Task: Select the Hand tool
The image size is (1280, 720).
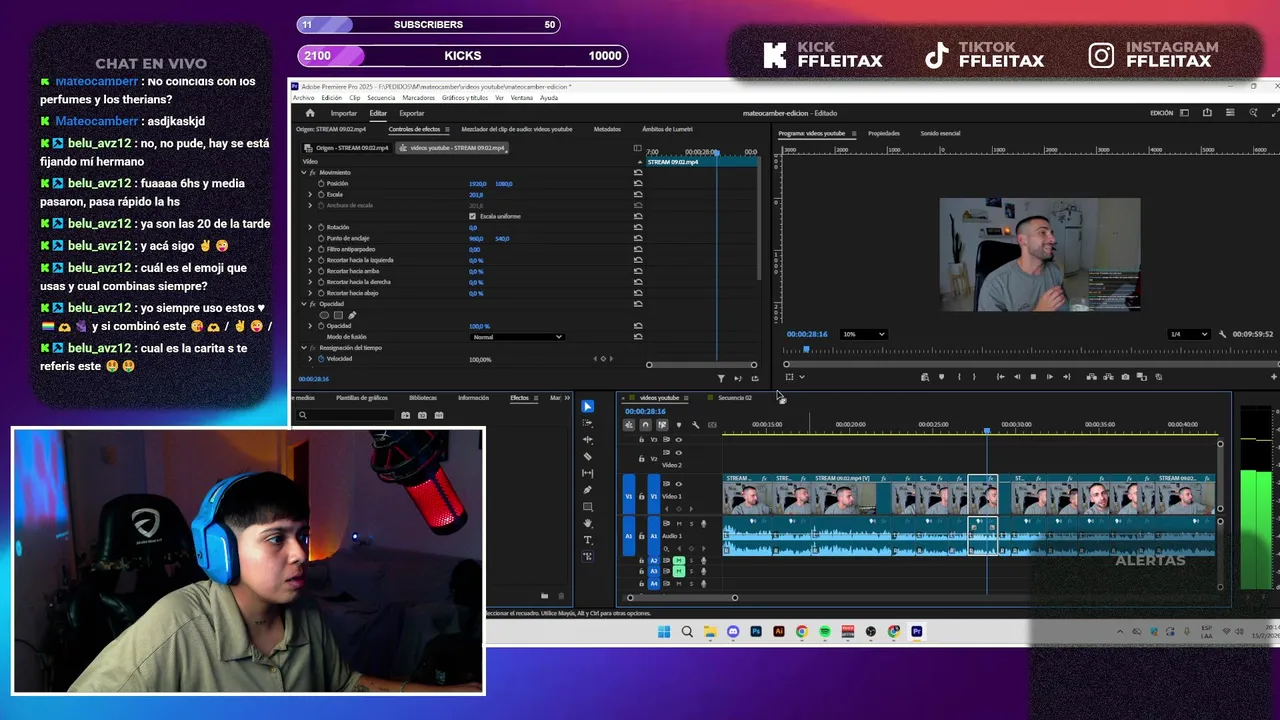Action: 587,523
